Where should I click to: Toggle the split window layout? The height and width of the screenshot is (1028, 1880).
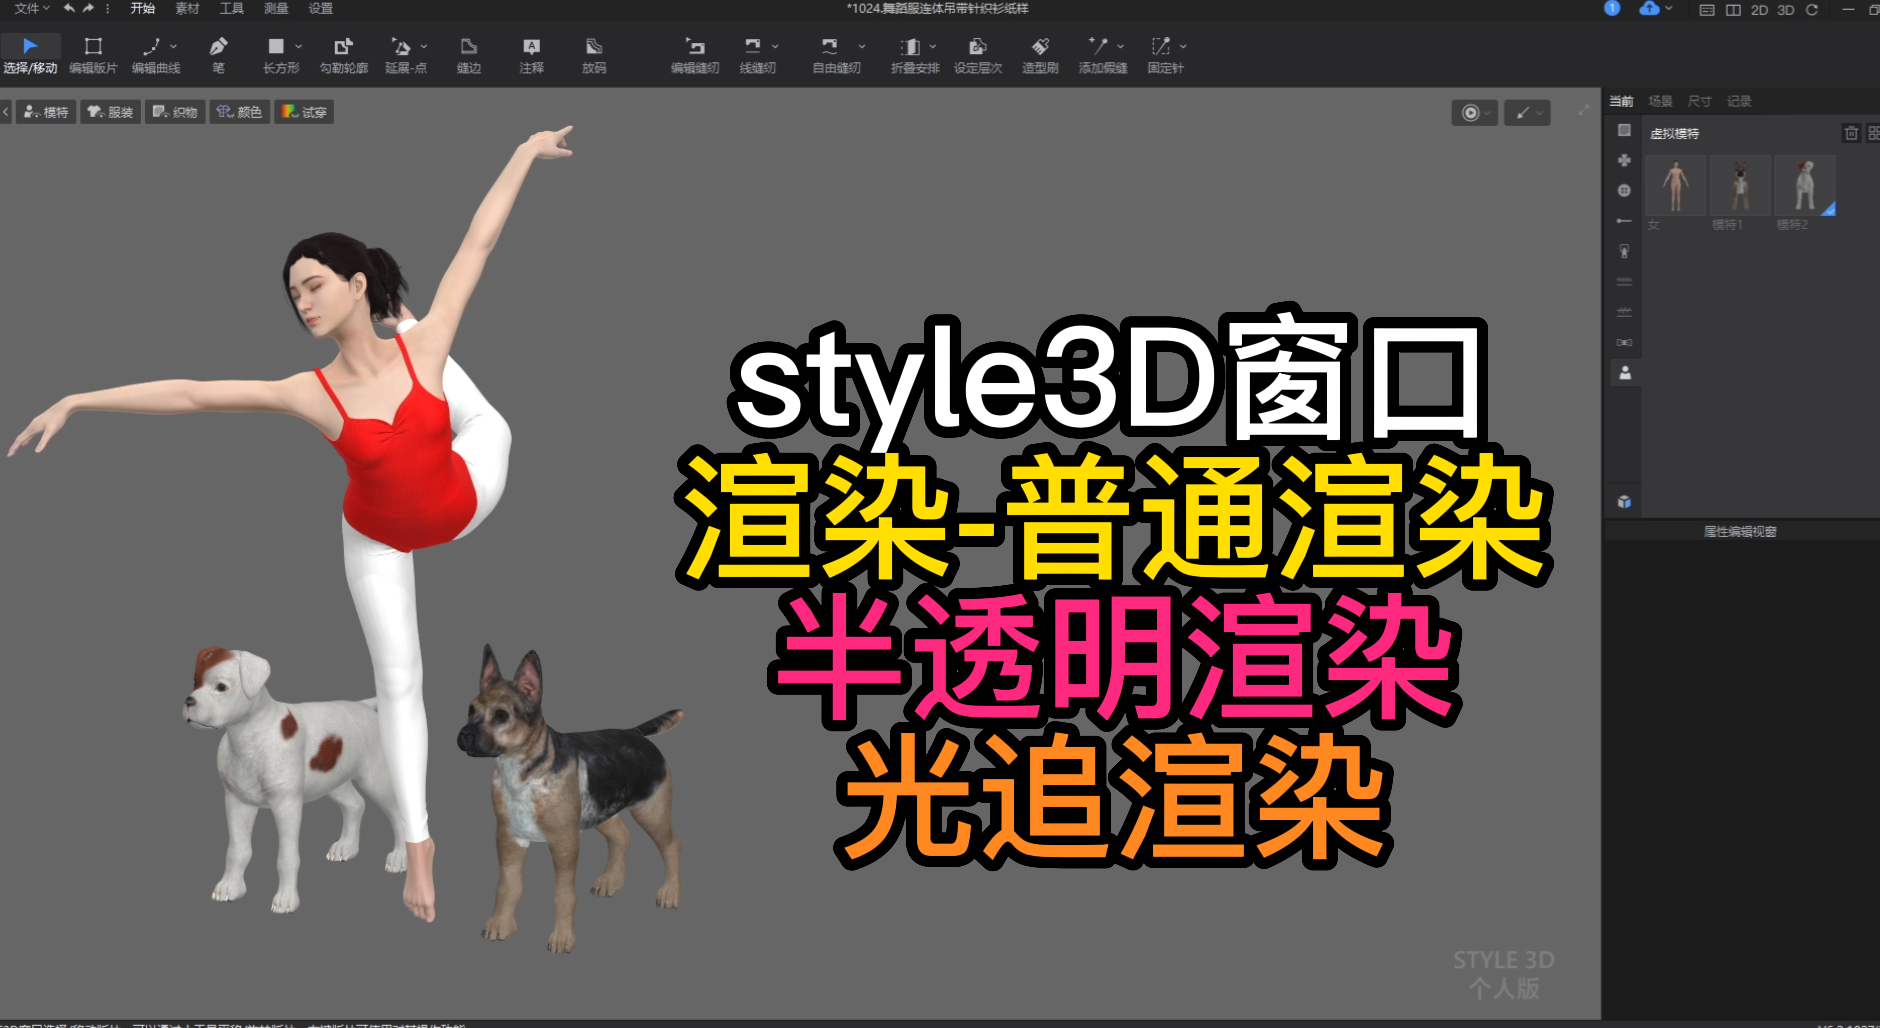[x=1733, y=9]
